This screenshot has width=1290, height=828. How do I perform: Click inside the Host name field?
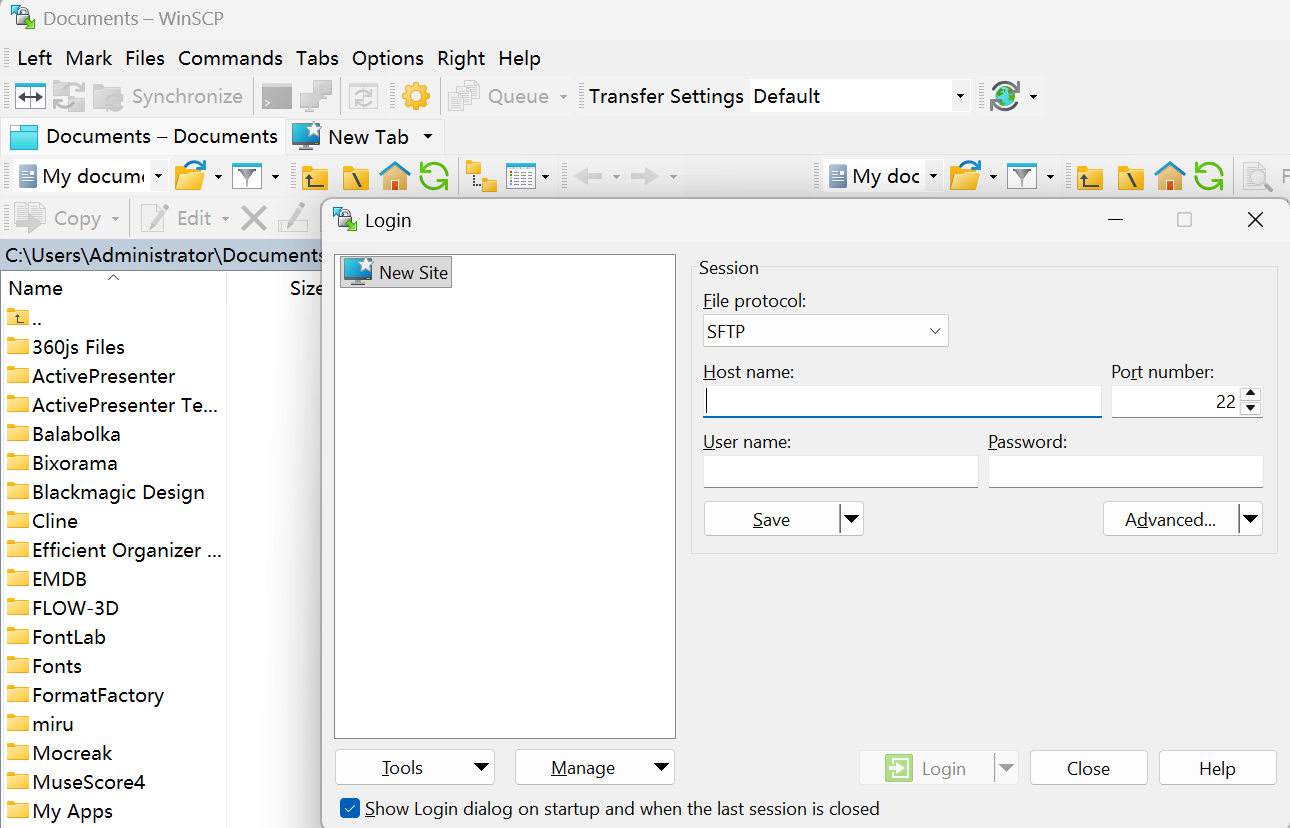(x=900, y=400)
